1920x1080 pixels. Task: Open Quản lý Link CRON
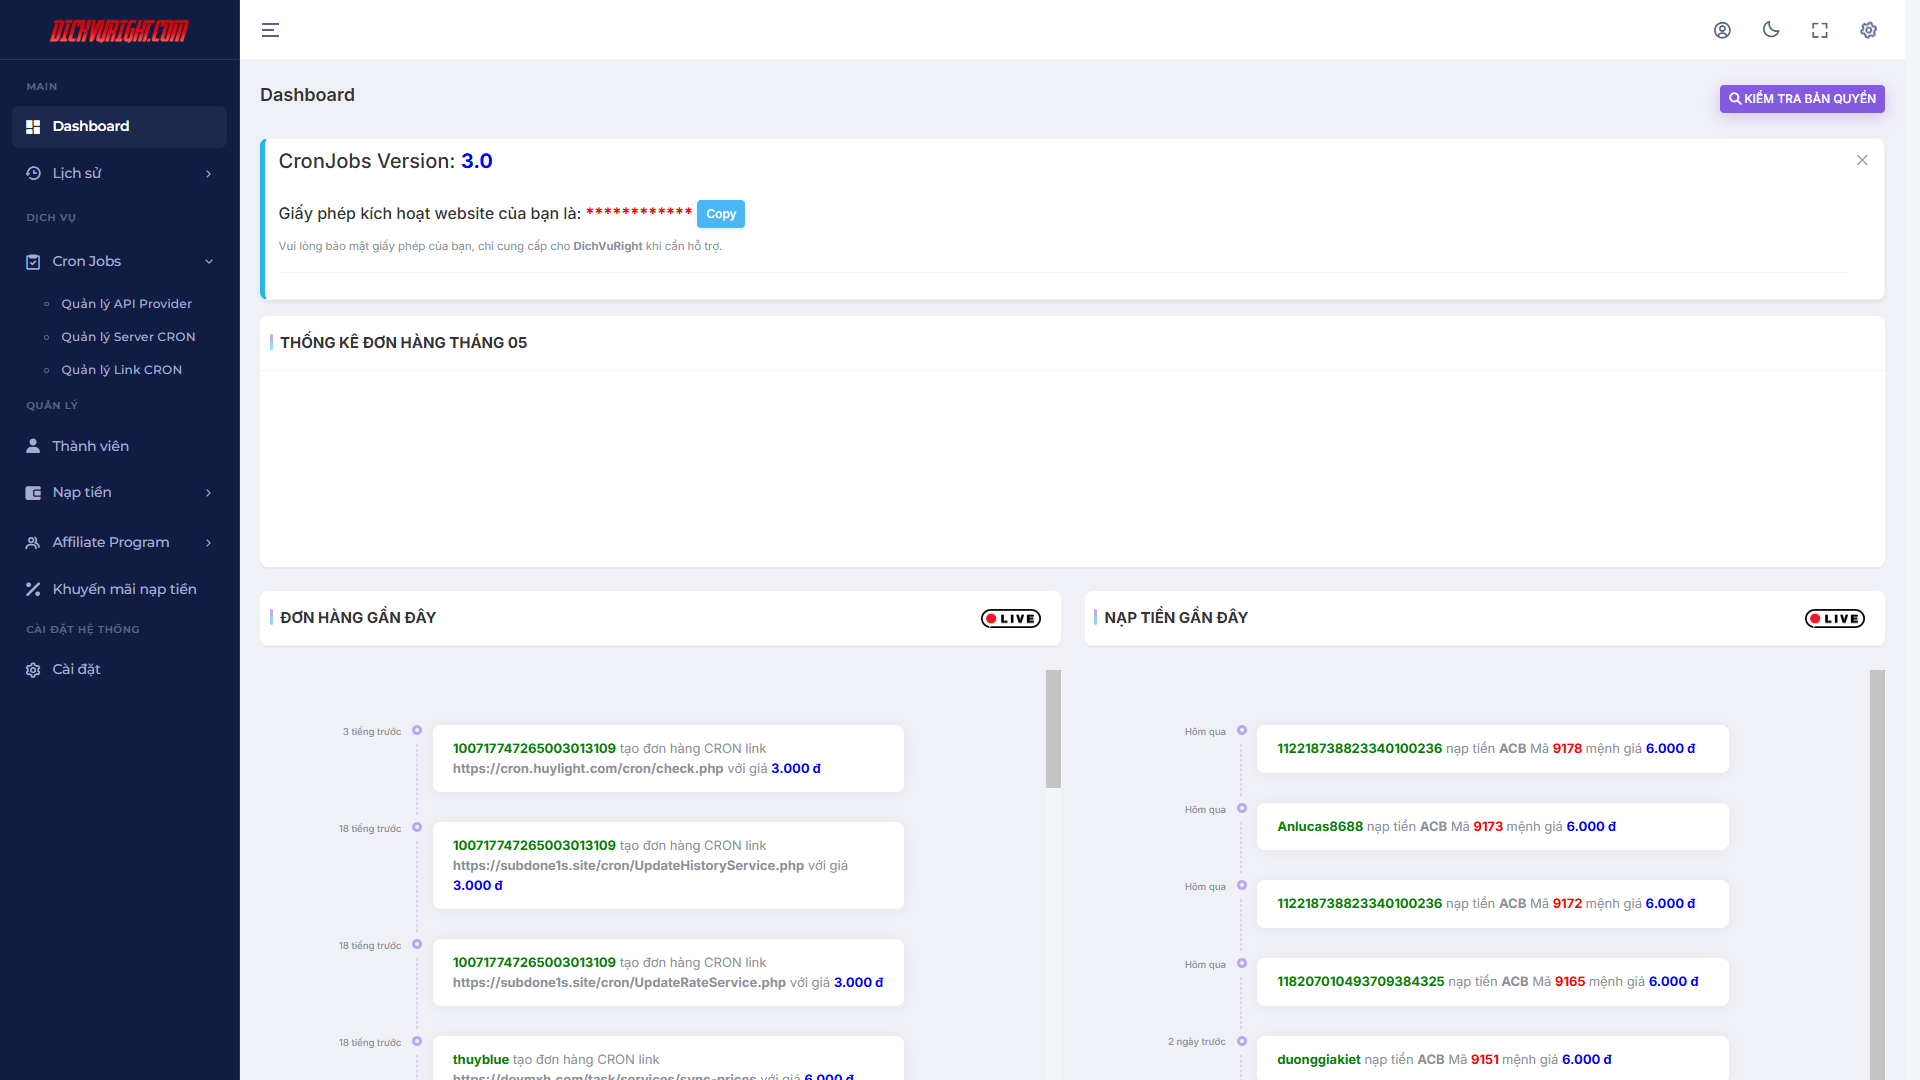tap(121, 370)
